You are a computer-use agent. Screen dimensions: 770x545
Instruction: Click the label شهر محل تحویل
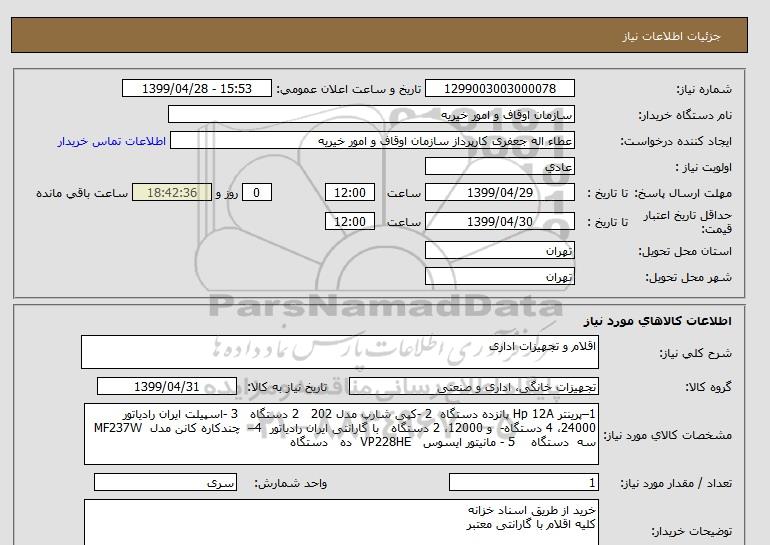pos(688,277)
